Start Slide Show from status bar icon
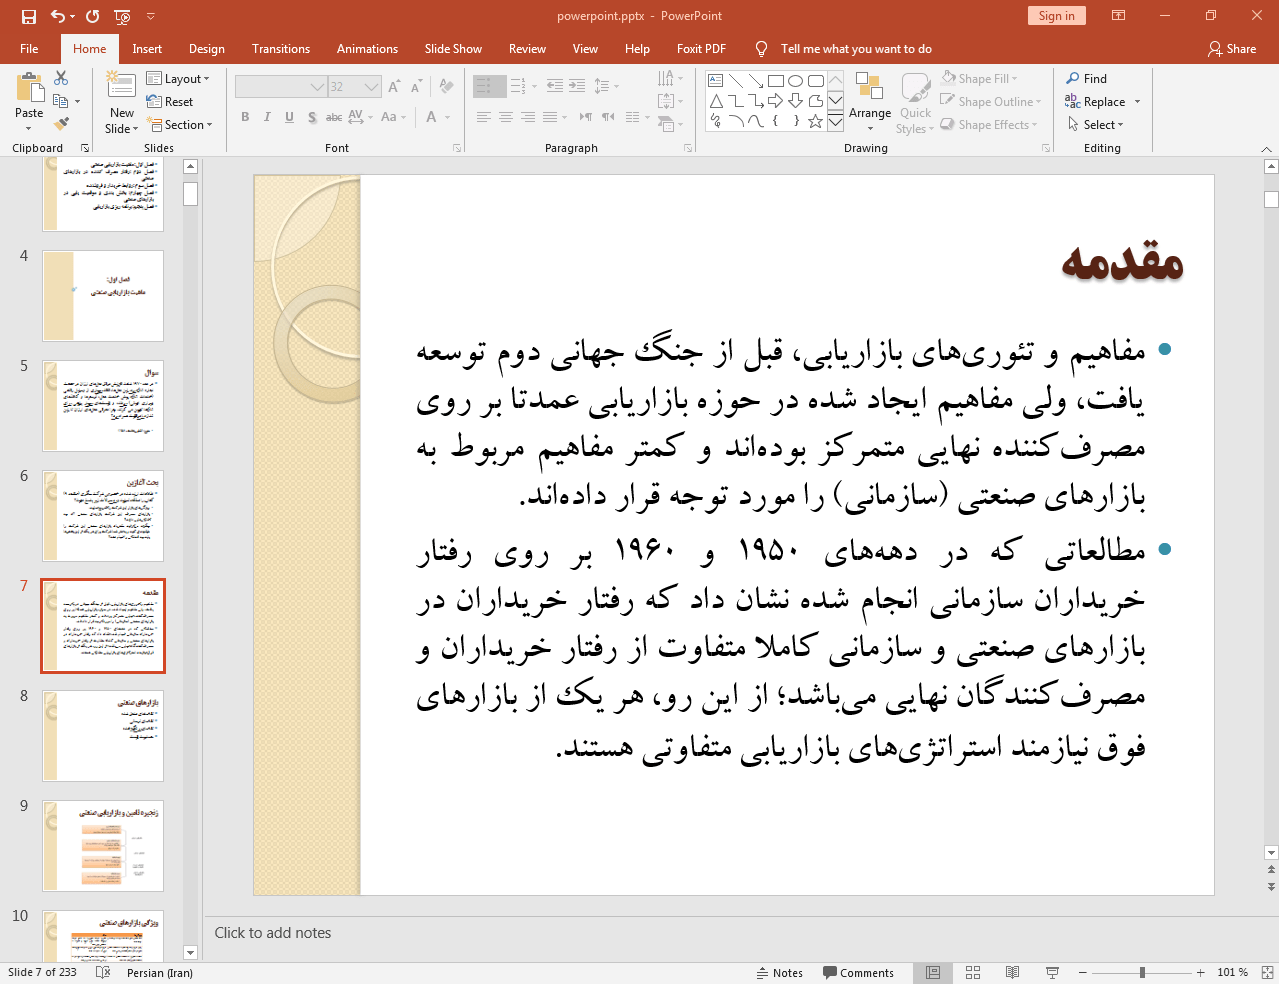1279x984 pixels. click(x=1052, y=972)
